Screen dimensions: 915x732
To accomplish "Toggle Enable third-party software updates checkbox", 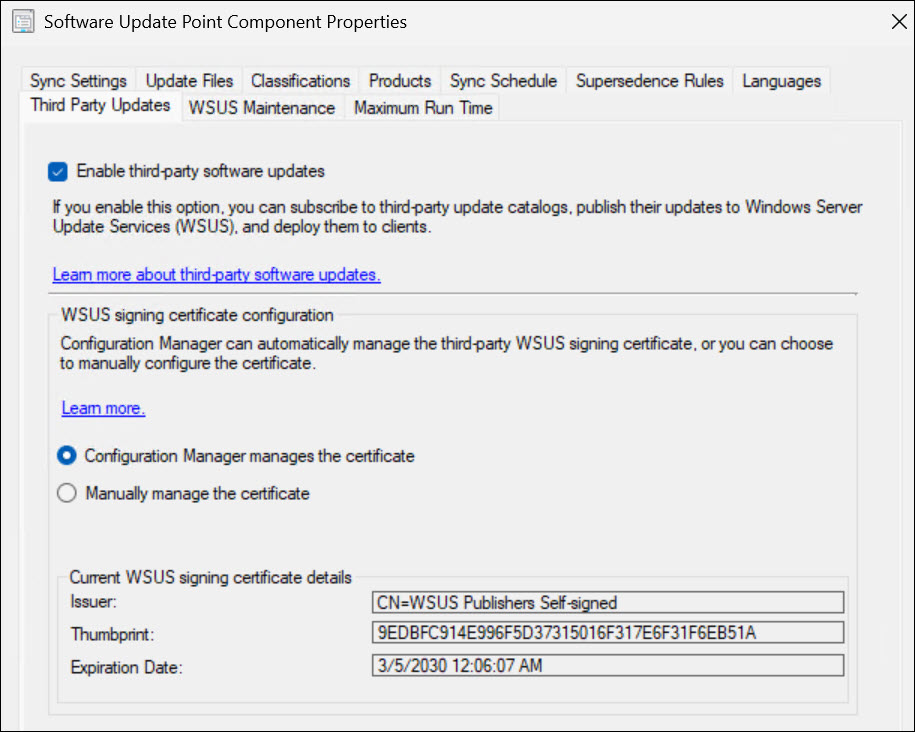I will pos(58,171).
